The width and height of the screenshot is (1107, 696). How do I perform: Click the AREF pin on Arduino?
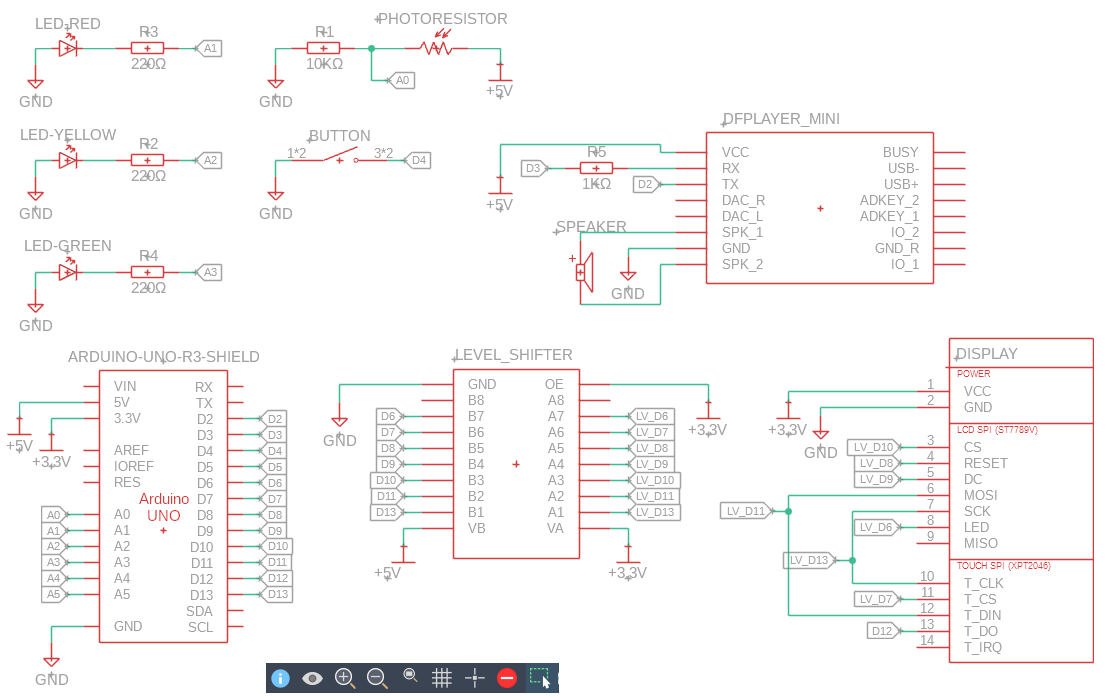pos(131,450)
